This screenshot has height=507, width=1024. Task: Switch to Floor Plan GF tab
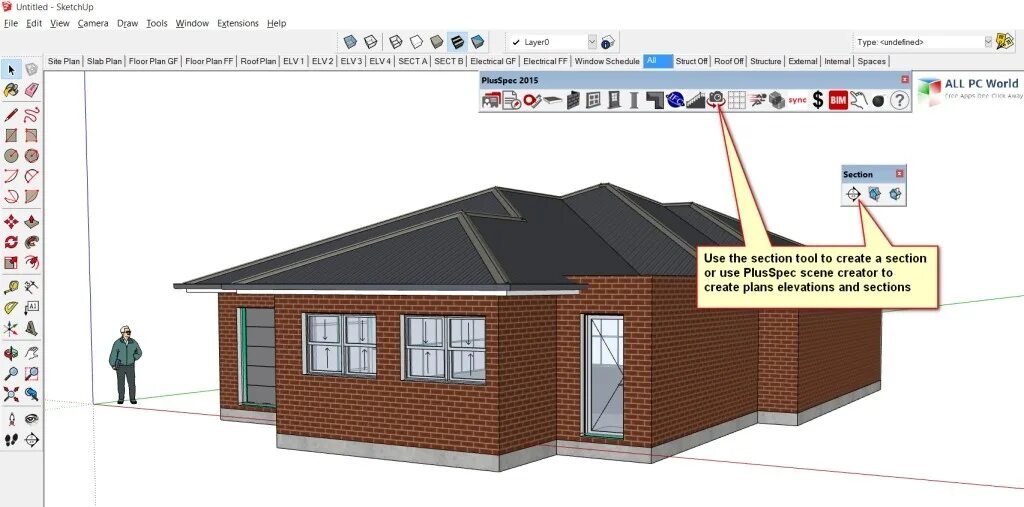click(153, 61)
